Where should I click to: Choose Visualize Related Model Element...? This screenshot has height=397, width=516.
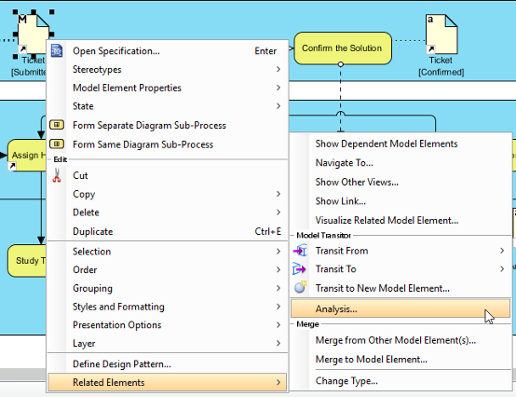[400, 220]
